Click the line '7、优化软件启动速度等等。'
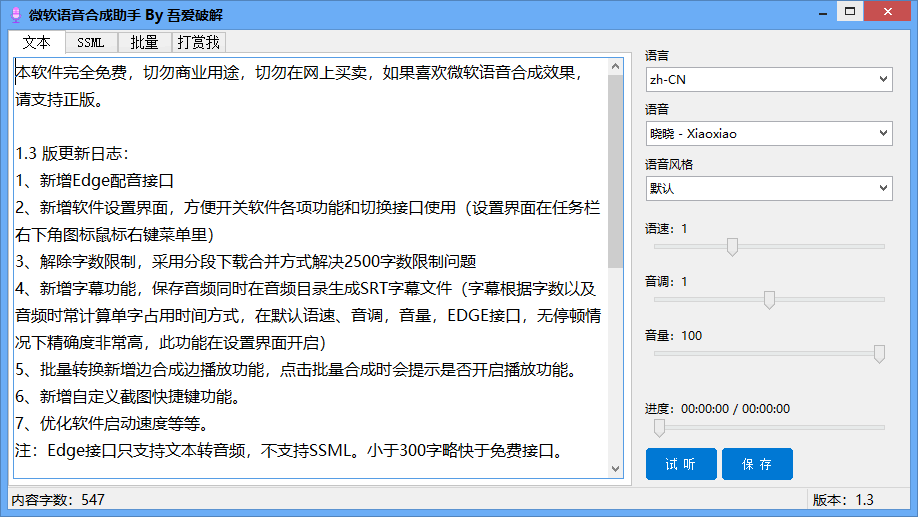This screenshot has width=918, height=517. [112, 423]
